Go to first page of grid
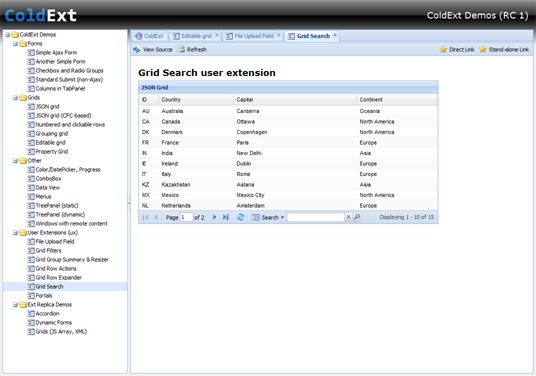The image size is (536, 376). pyautogui.click(x=145, y=217)
